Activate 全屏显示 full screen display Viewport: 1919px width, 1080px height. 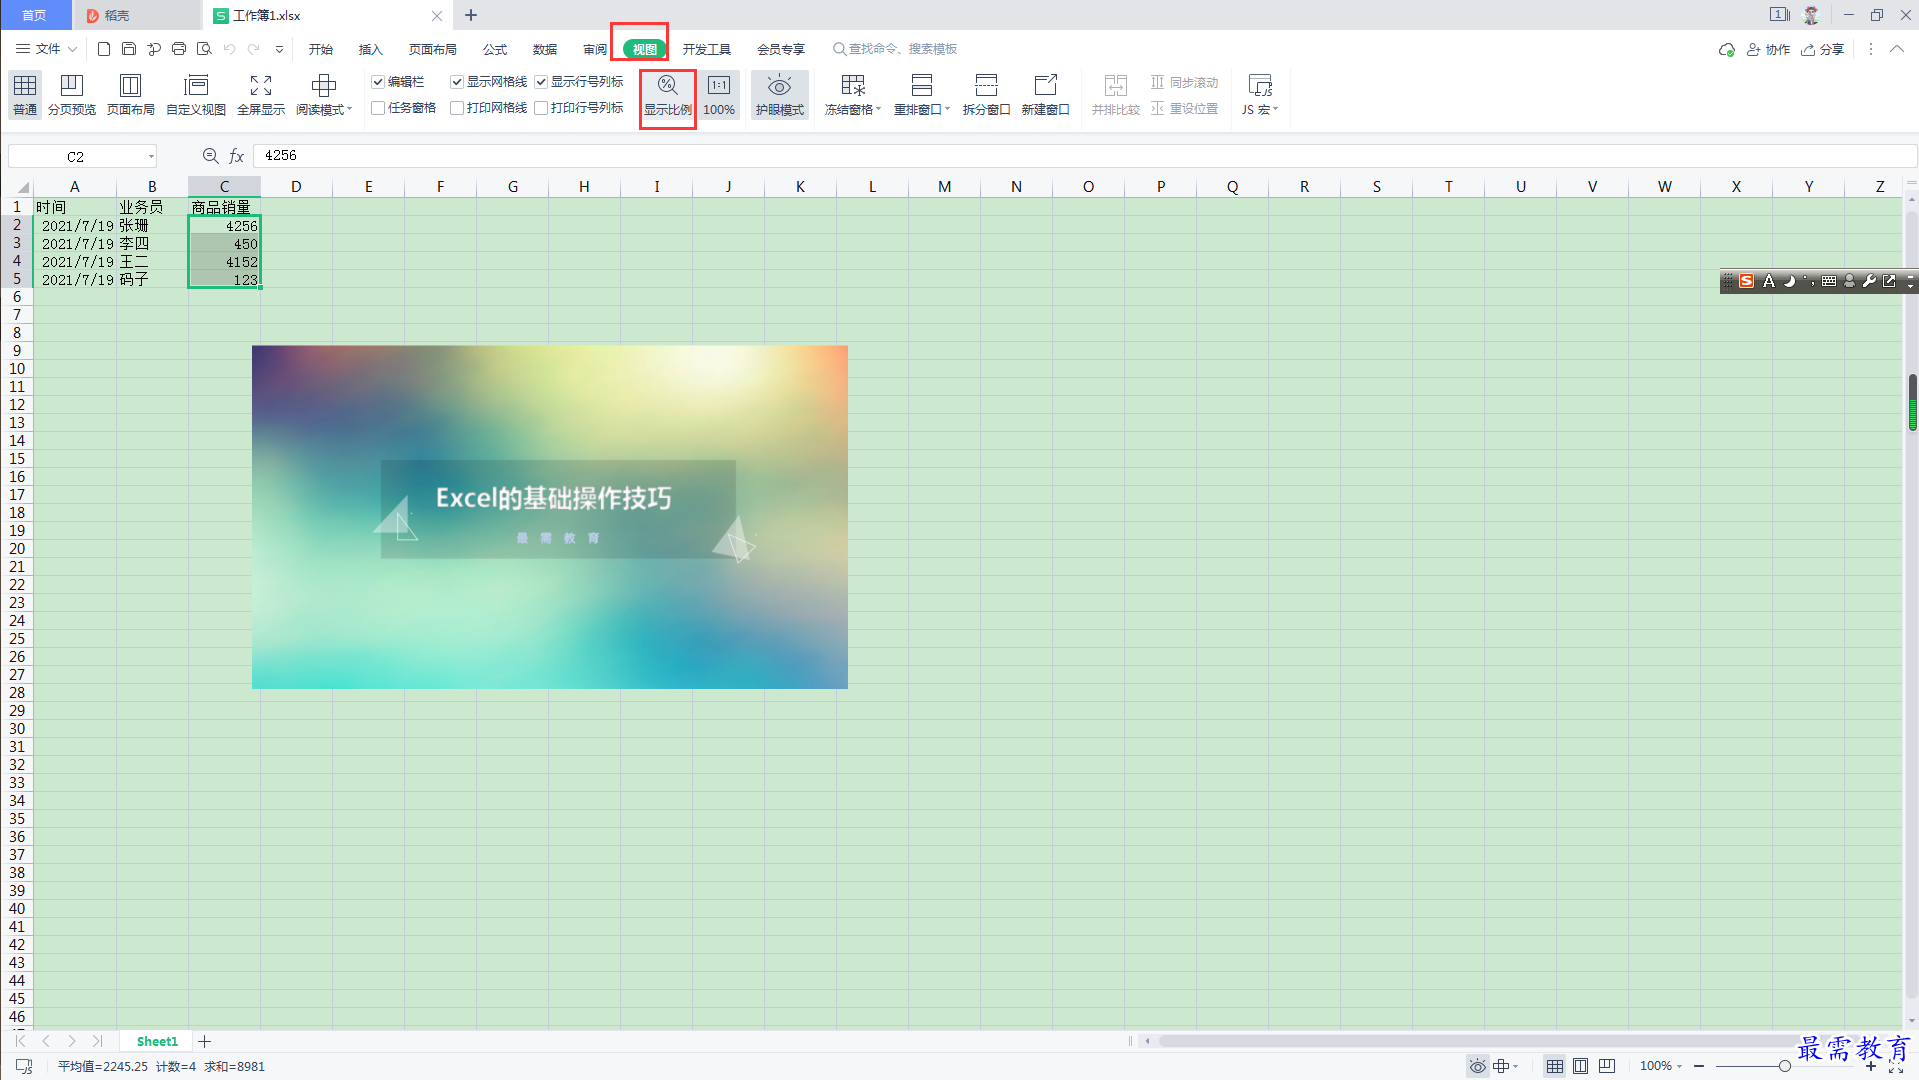coord(261,95)
